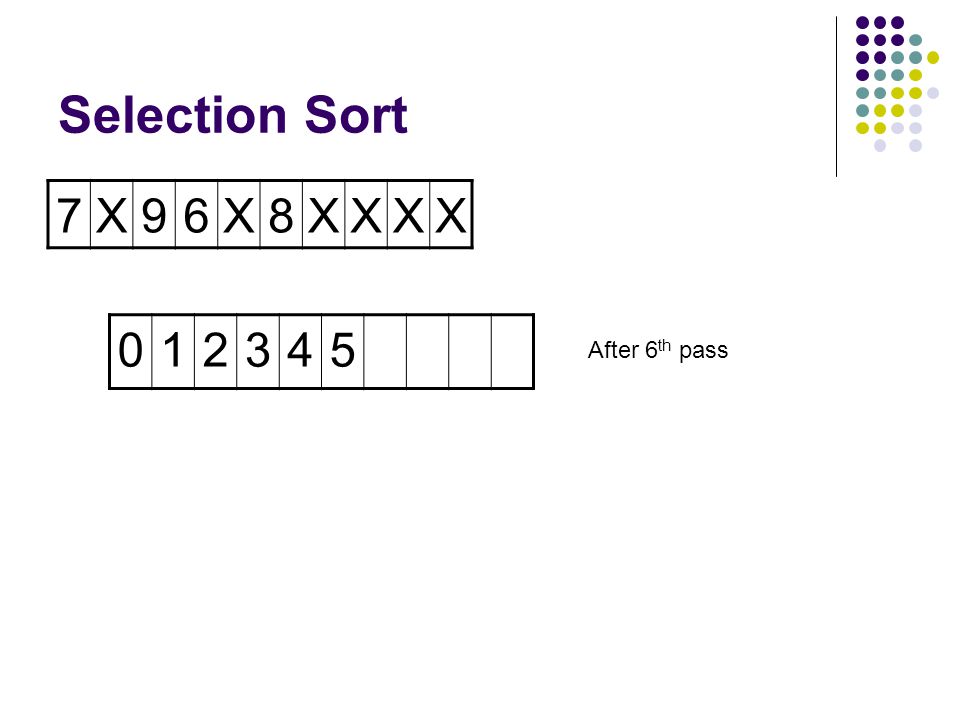Click the After 6th pass label
This screenshot has height=720, width=960.
[x=658, y=350]
